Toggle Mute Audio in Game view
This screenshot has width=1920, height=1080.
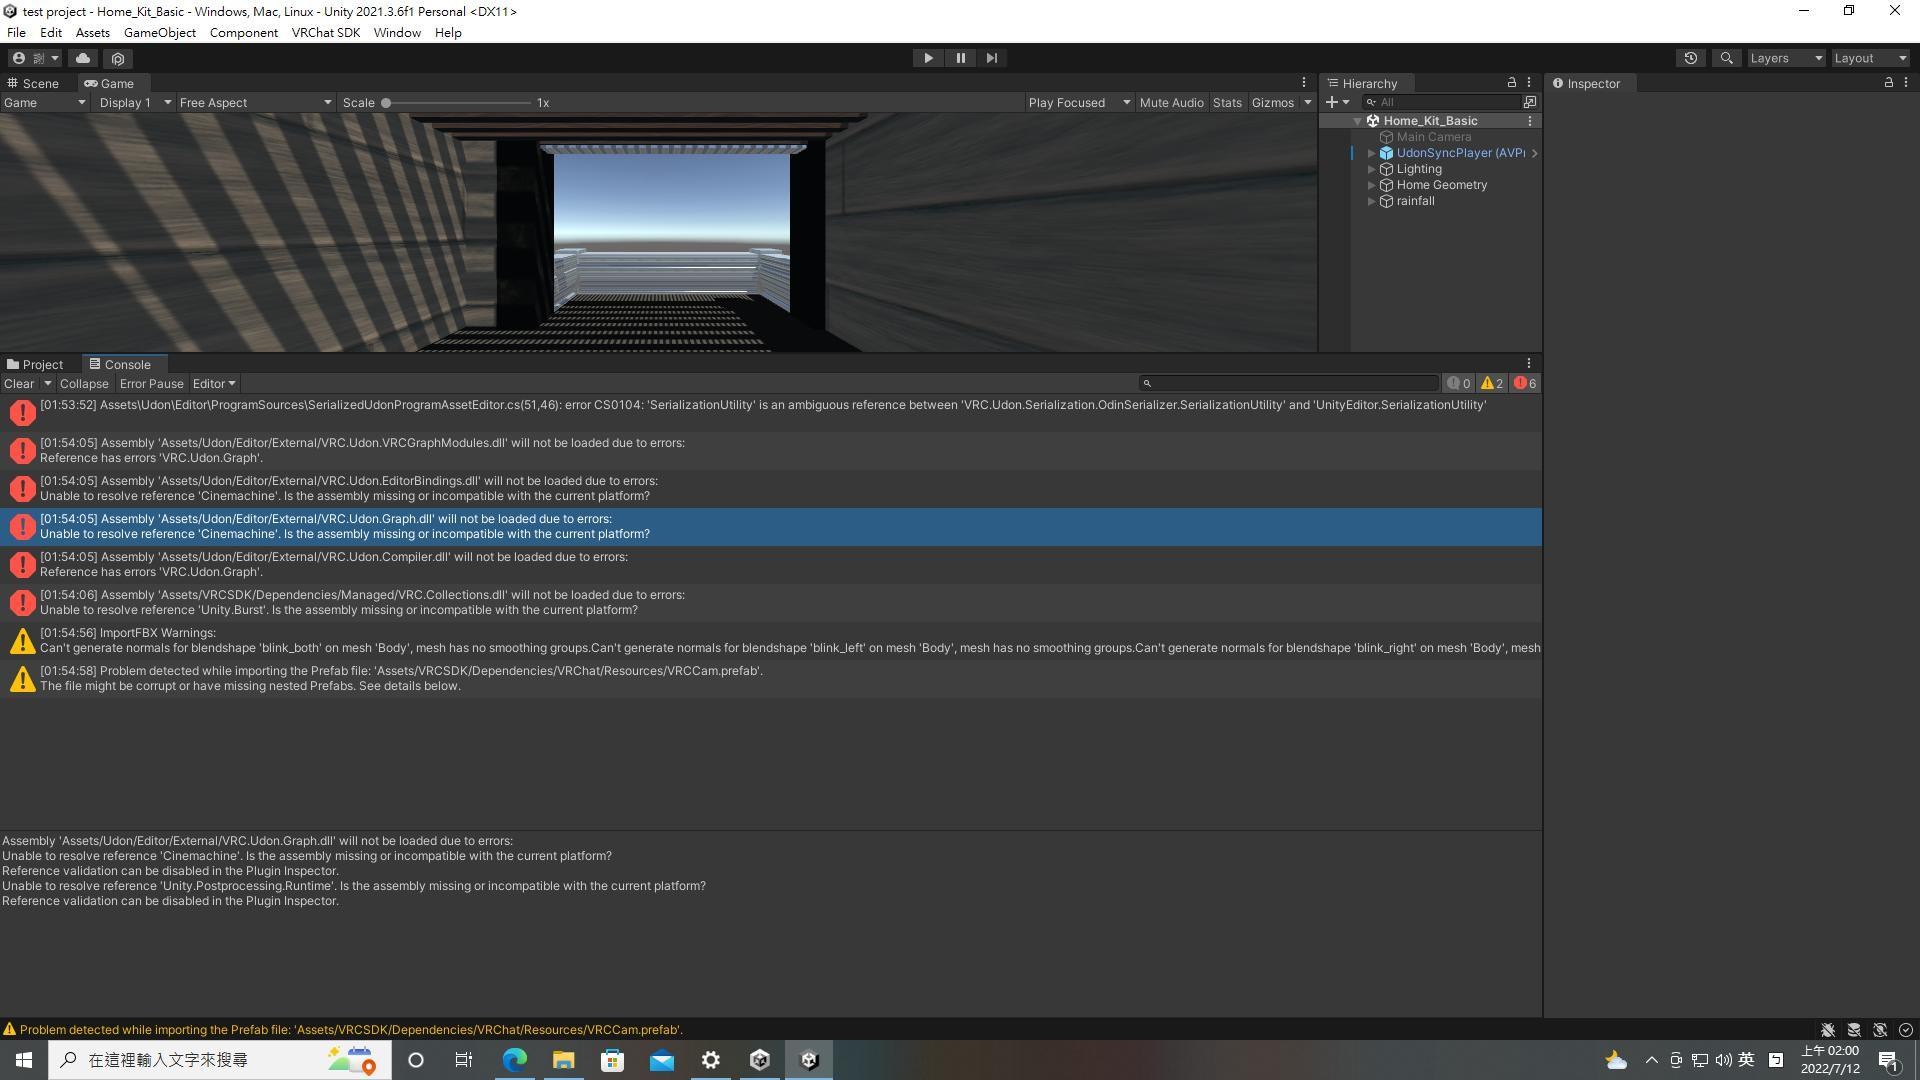[x=1171, y=102]
